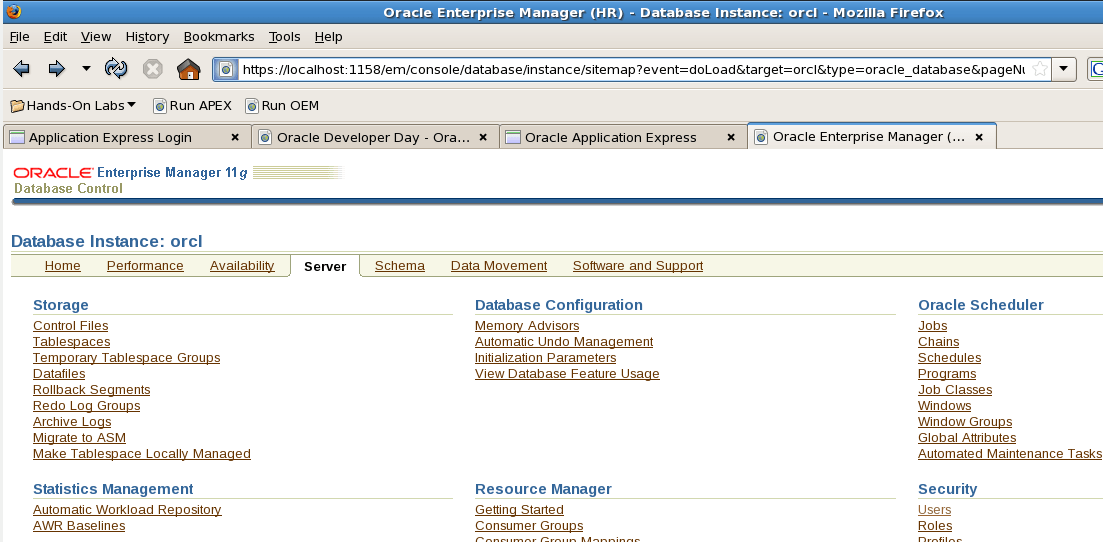Viewport: 1103px width, 542px height.
Task: Bookmark this page with the star icon
Action: point(1040,69)
